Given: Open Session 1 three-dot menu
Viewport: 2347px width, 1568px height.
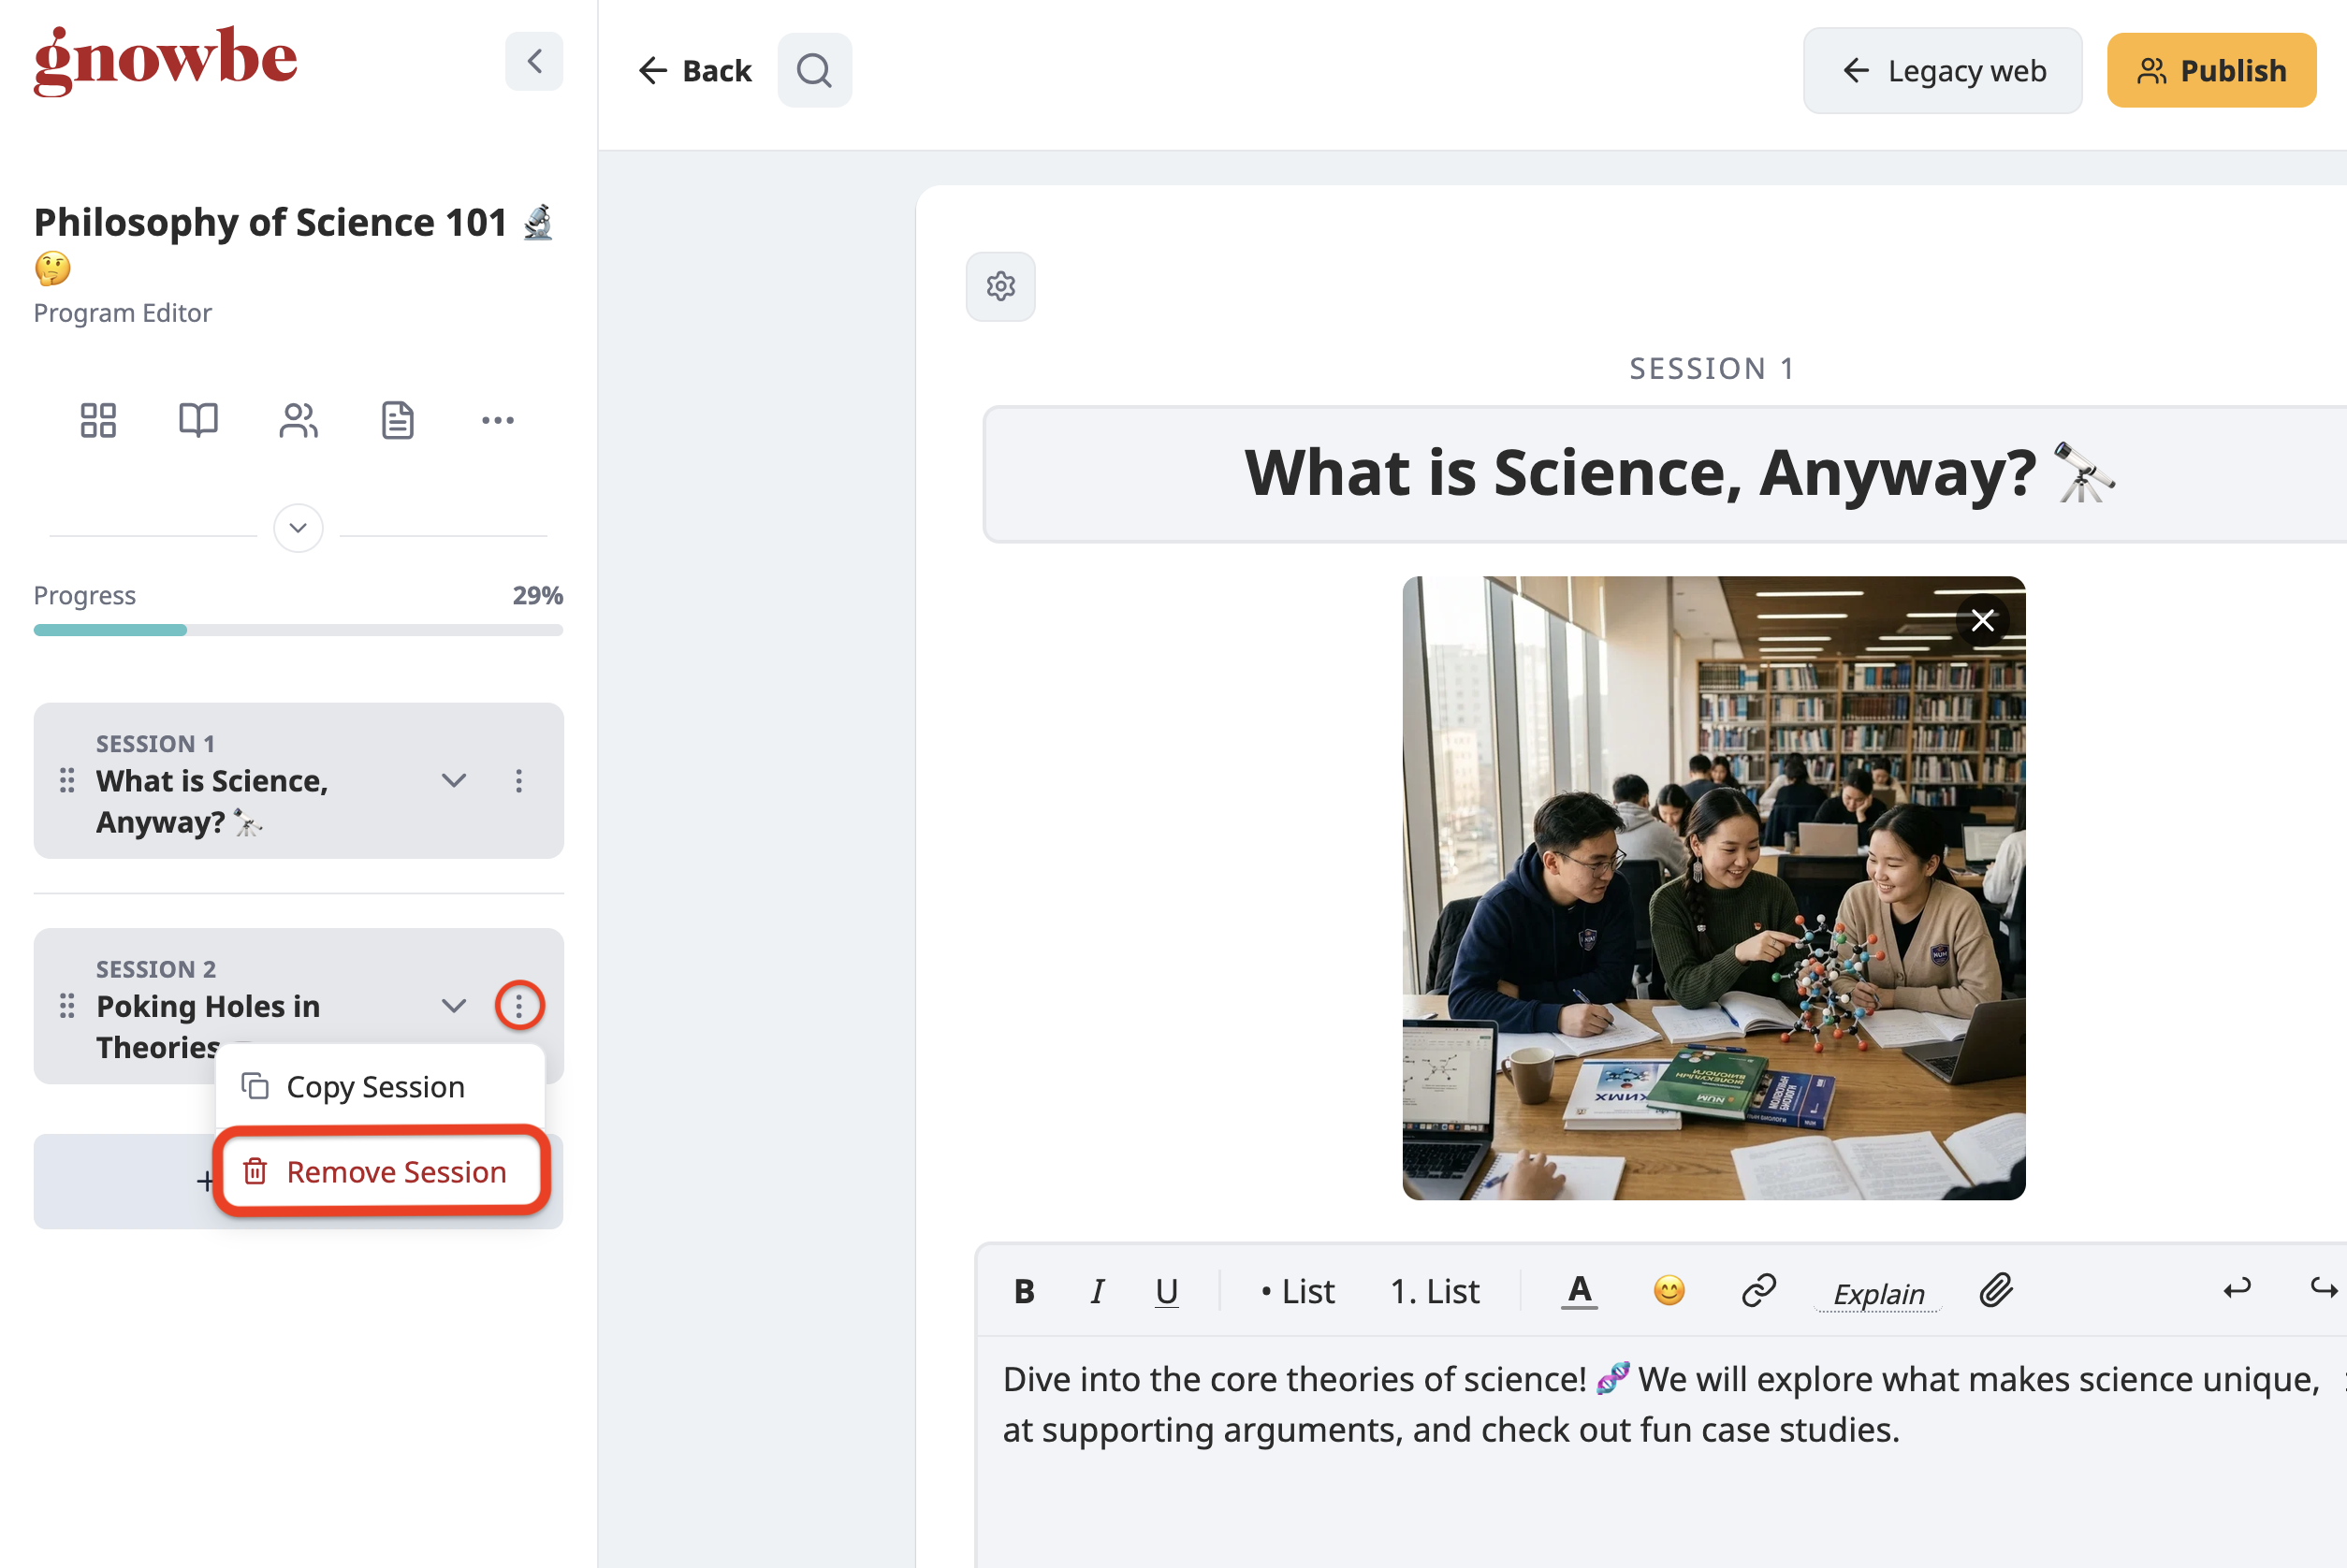Looking at the screenshot, I should tap(519, 780).
